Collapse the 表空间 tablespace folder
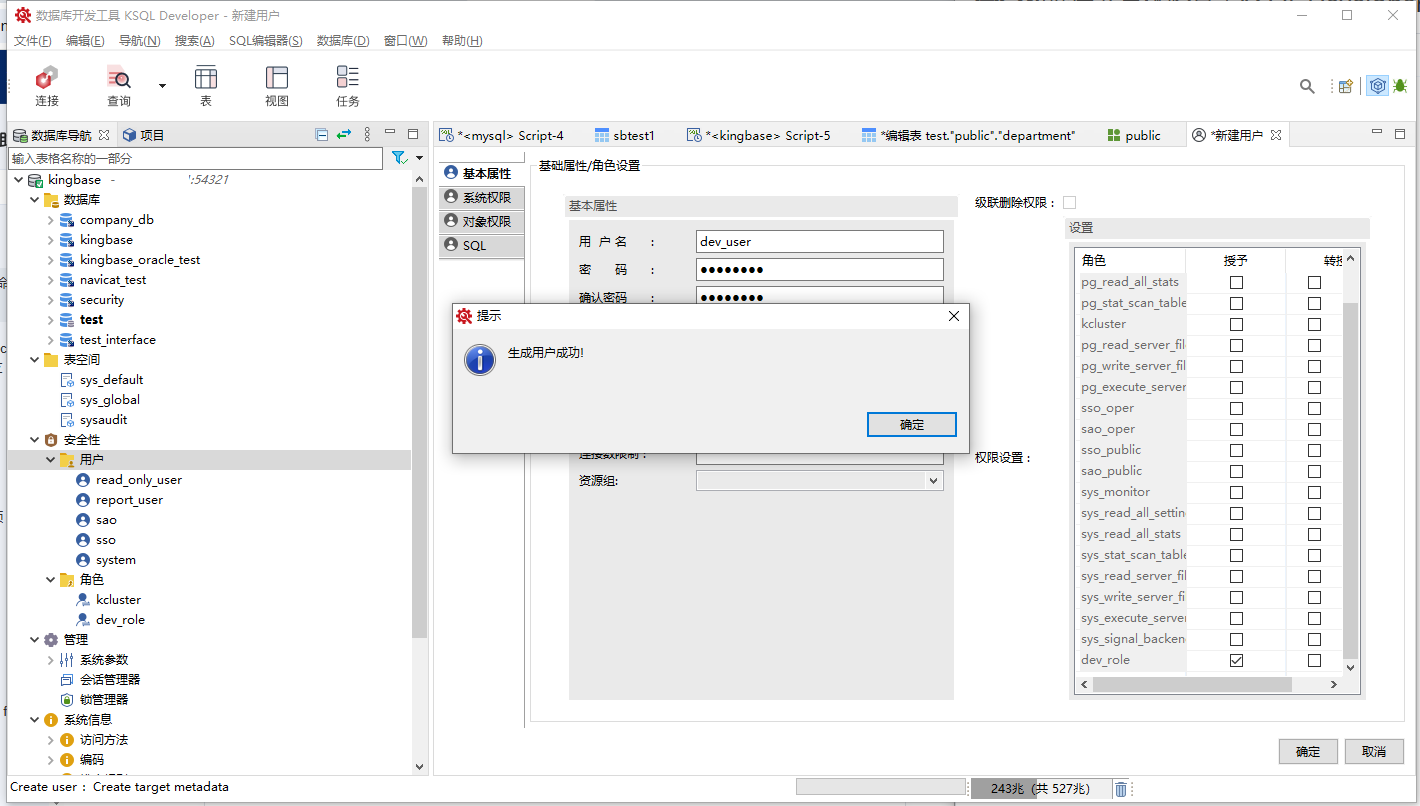Screen dimensions: 1420x806 pyautogui.click(x=34, y=360)
